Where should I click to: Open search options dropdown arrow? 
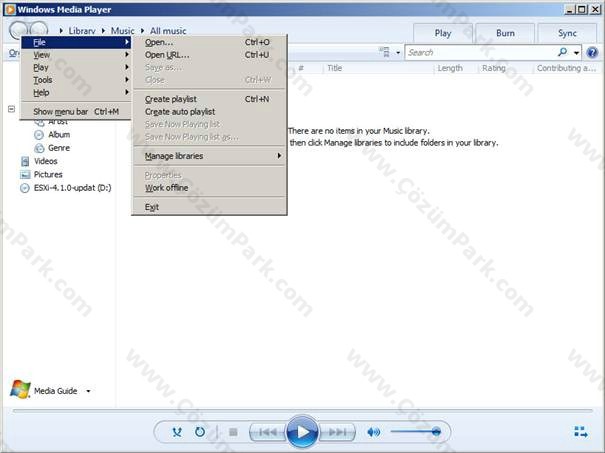point(576,52)
